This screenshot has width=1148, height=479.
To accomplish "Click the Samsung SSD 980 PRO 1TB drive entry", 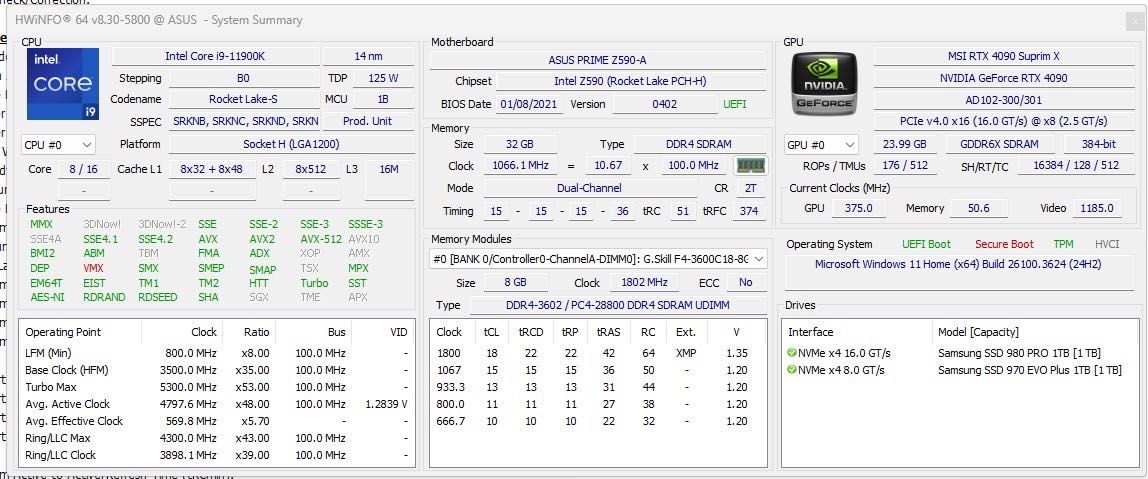I will tap(1019, 353).
